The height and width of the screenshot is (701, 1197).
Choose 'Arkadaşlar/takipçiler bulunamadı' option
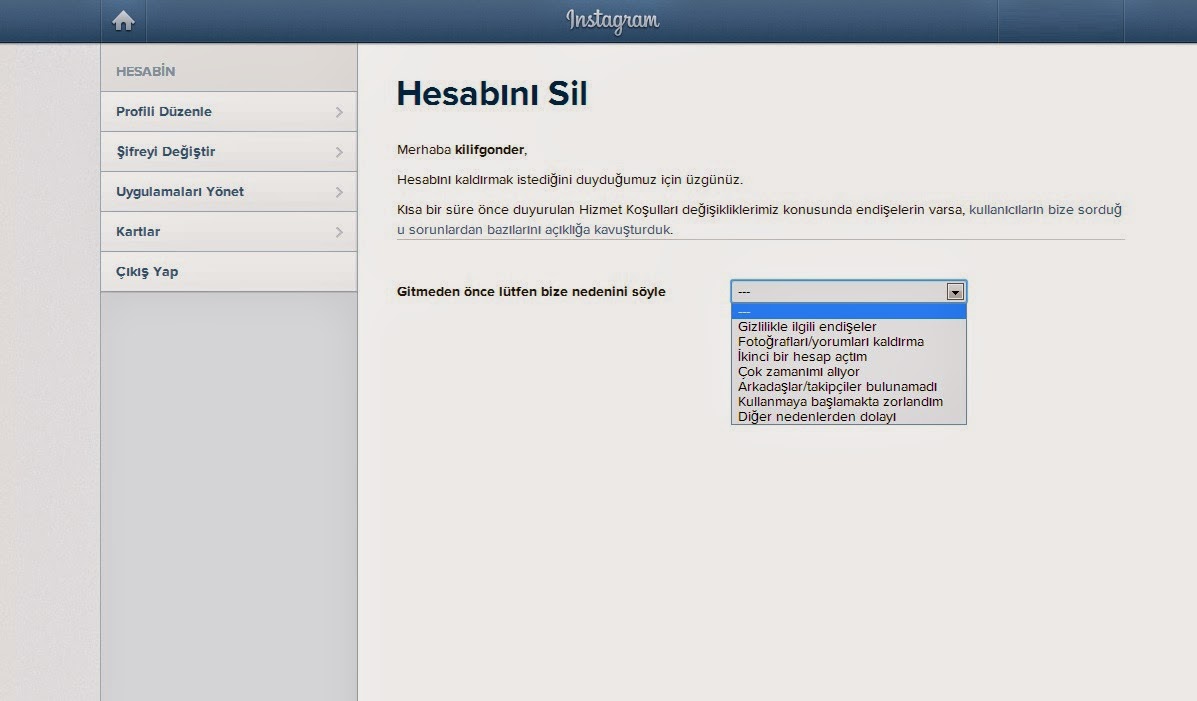pyautogui.click(x=848, y=386)
